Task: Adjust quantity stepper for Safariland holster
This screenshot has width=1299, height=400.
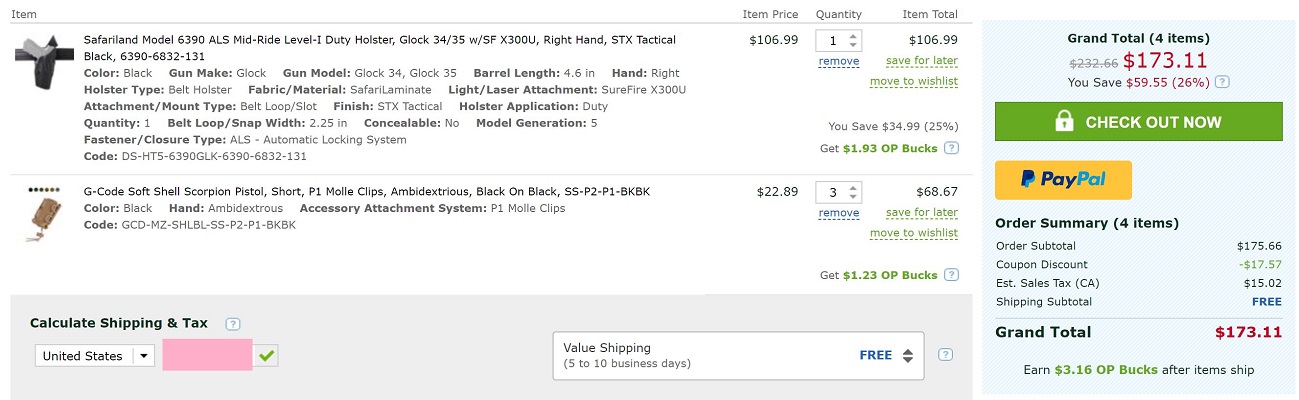Action: coord(853,41)
